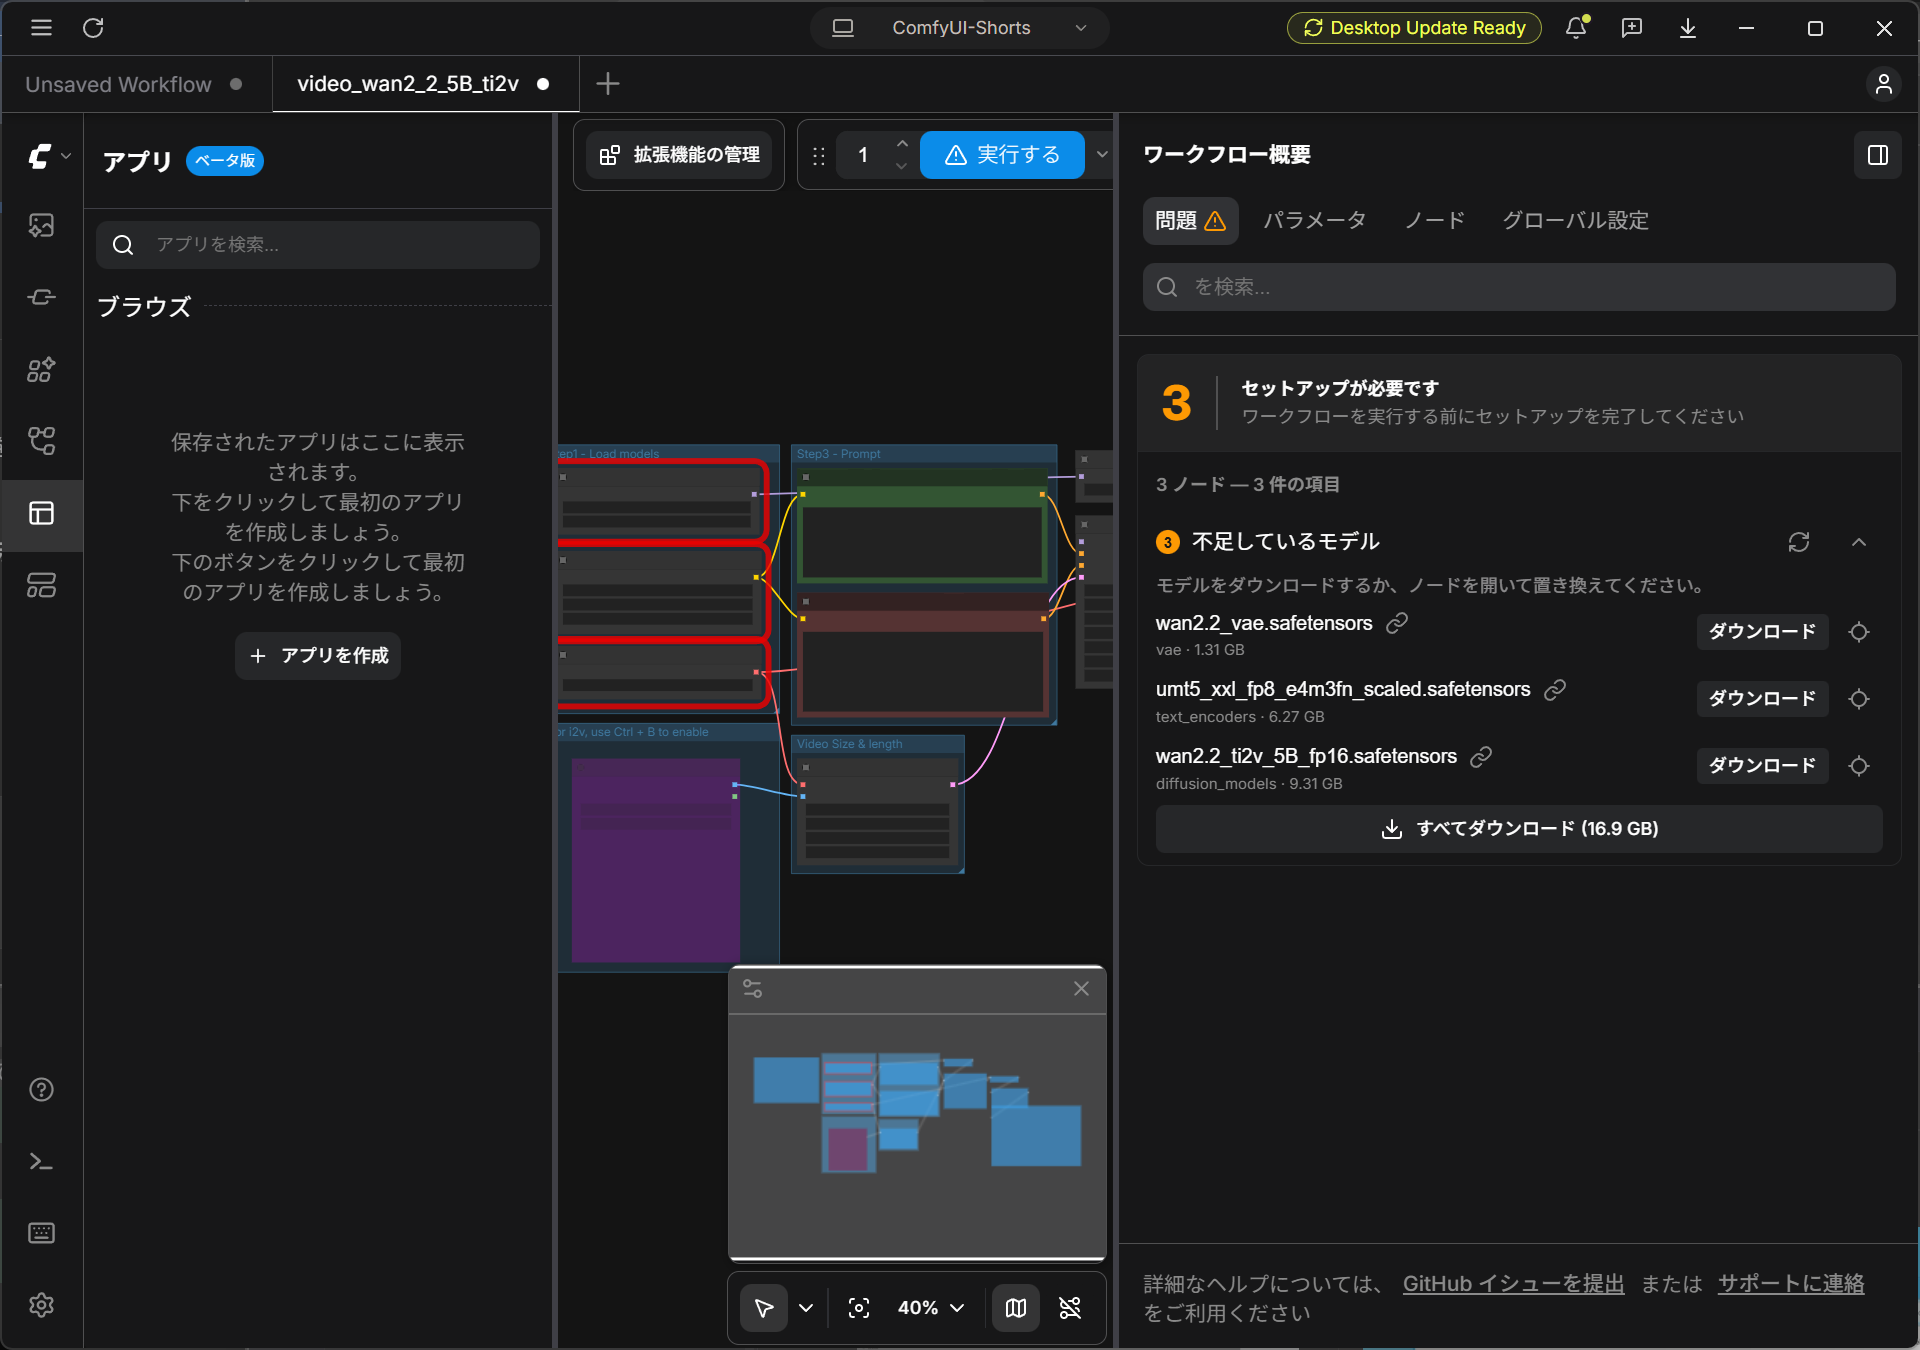Toggle the right side panel layout
Image resolution: width=1920 pixels, height=1350 pixels.
tap(1878, 155)
